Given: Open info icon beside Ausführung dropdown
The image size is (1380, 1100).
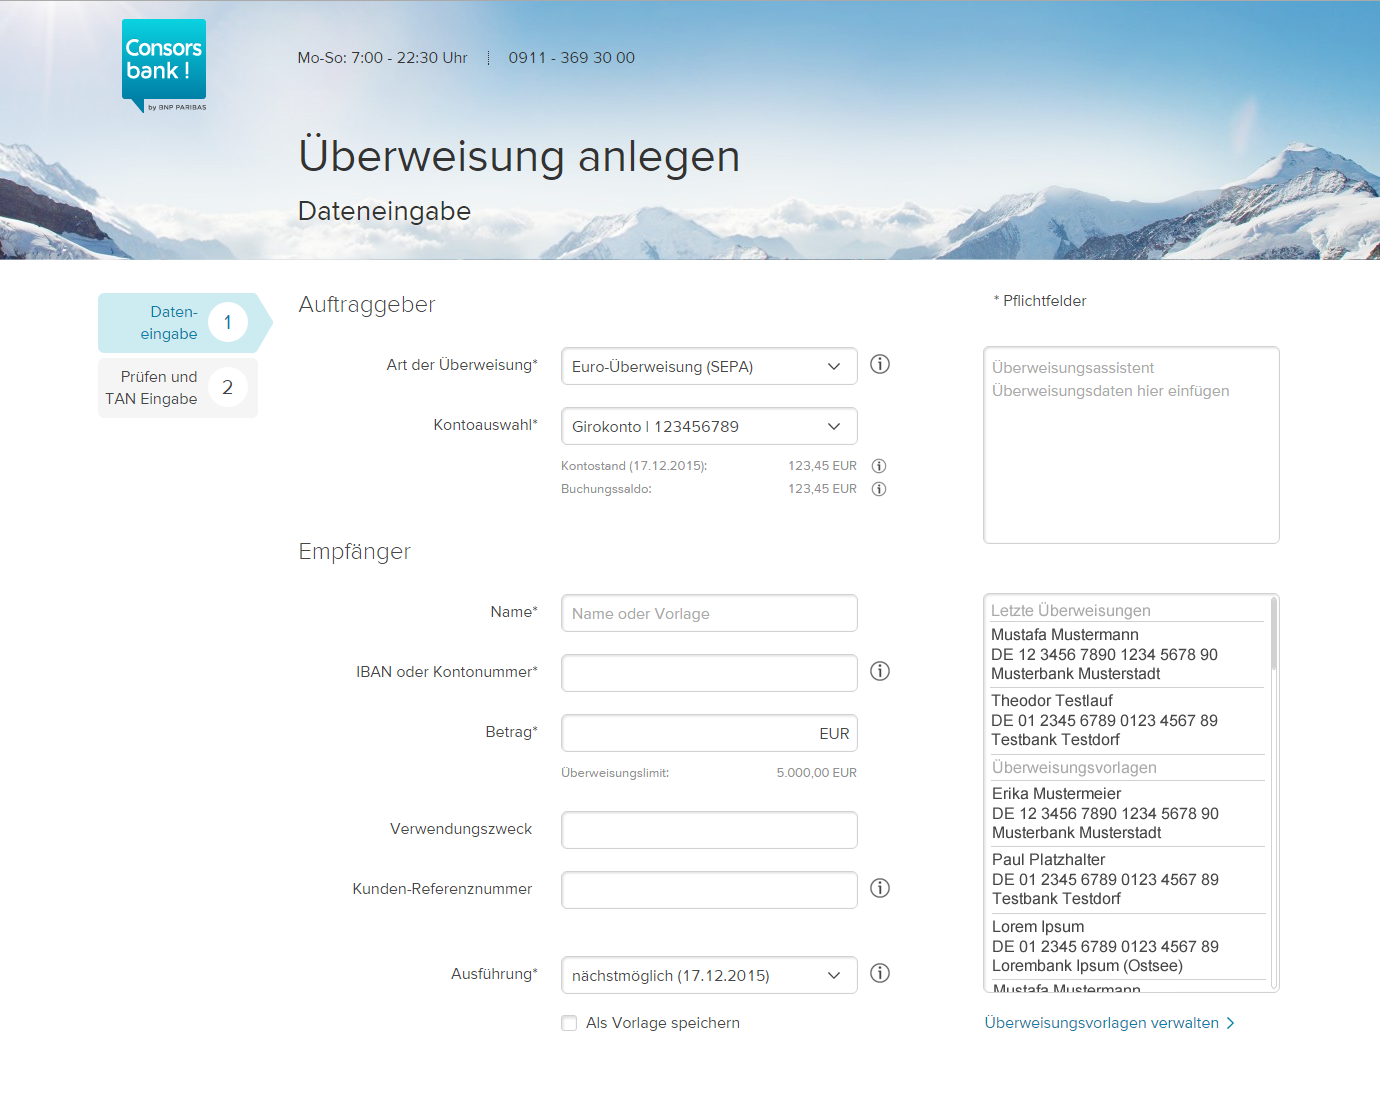Looking at the screenshot, I should click(x=880, y=973).
